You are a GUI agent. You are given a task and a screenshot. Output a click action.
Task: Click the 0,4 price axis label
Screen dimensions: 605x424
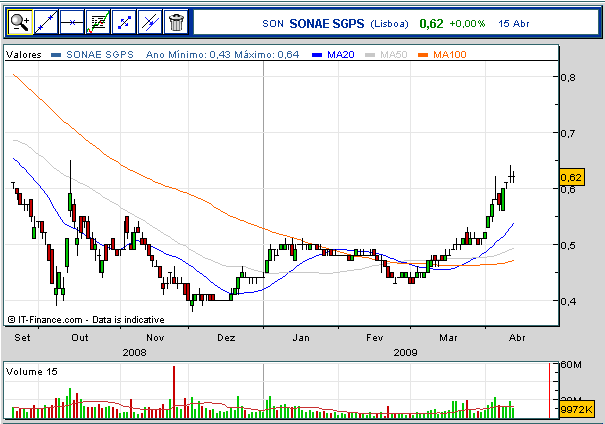point(568,301)
